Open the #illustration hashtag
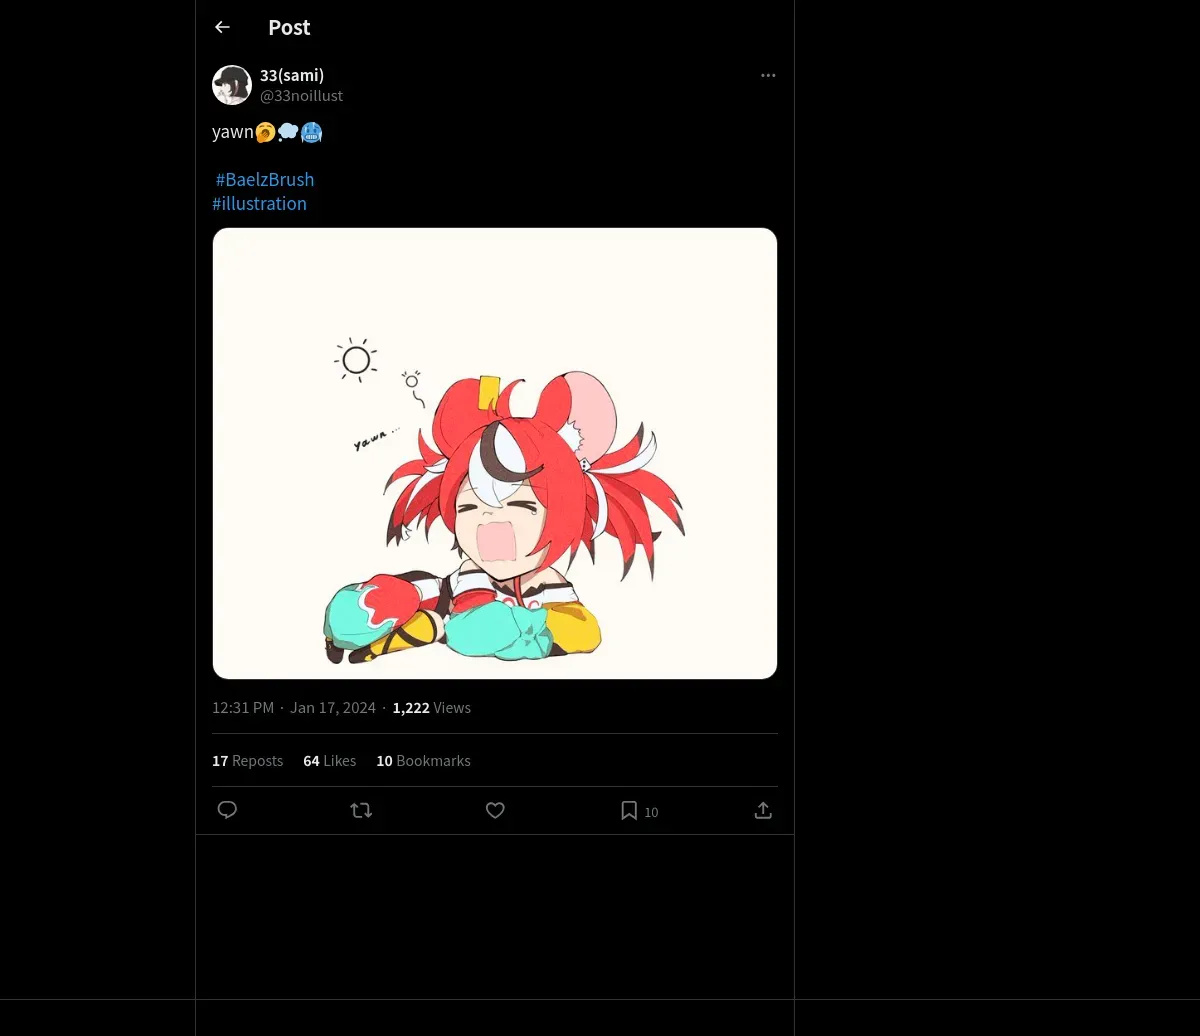This screenshot has width=1200, height=1036. [259, 203]
